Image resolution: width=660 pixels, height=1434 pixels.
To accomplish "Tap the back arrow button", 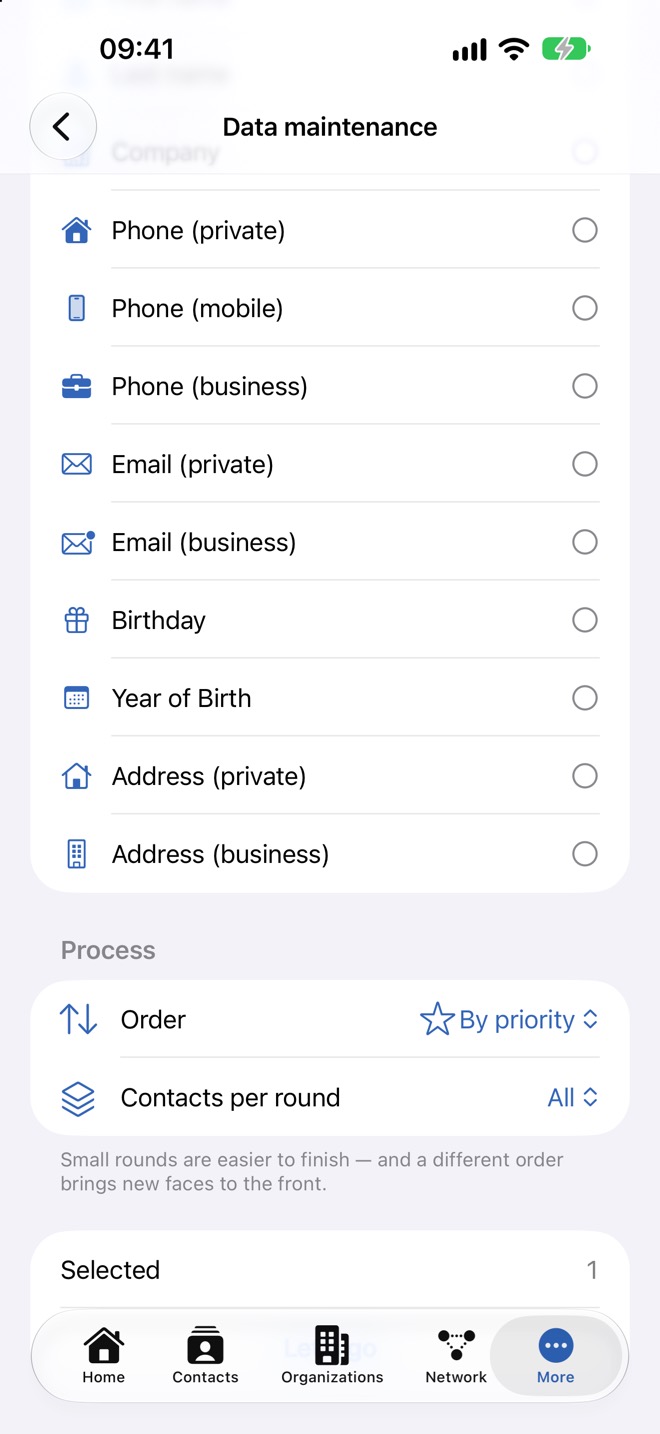I will point(63,127).
